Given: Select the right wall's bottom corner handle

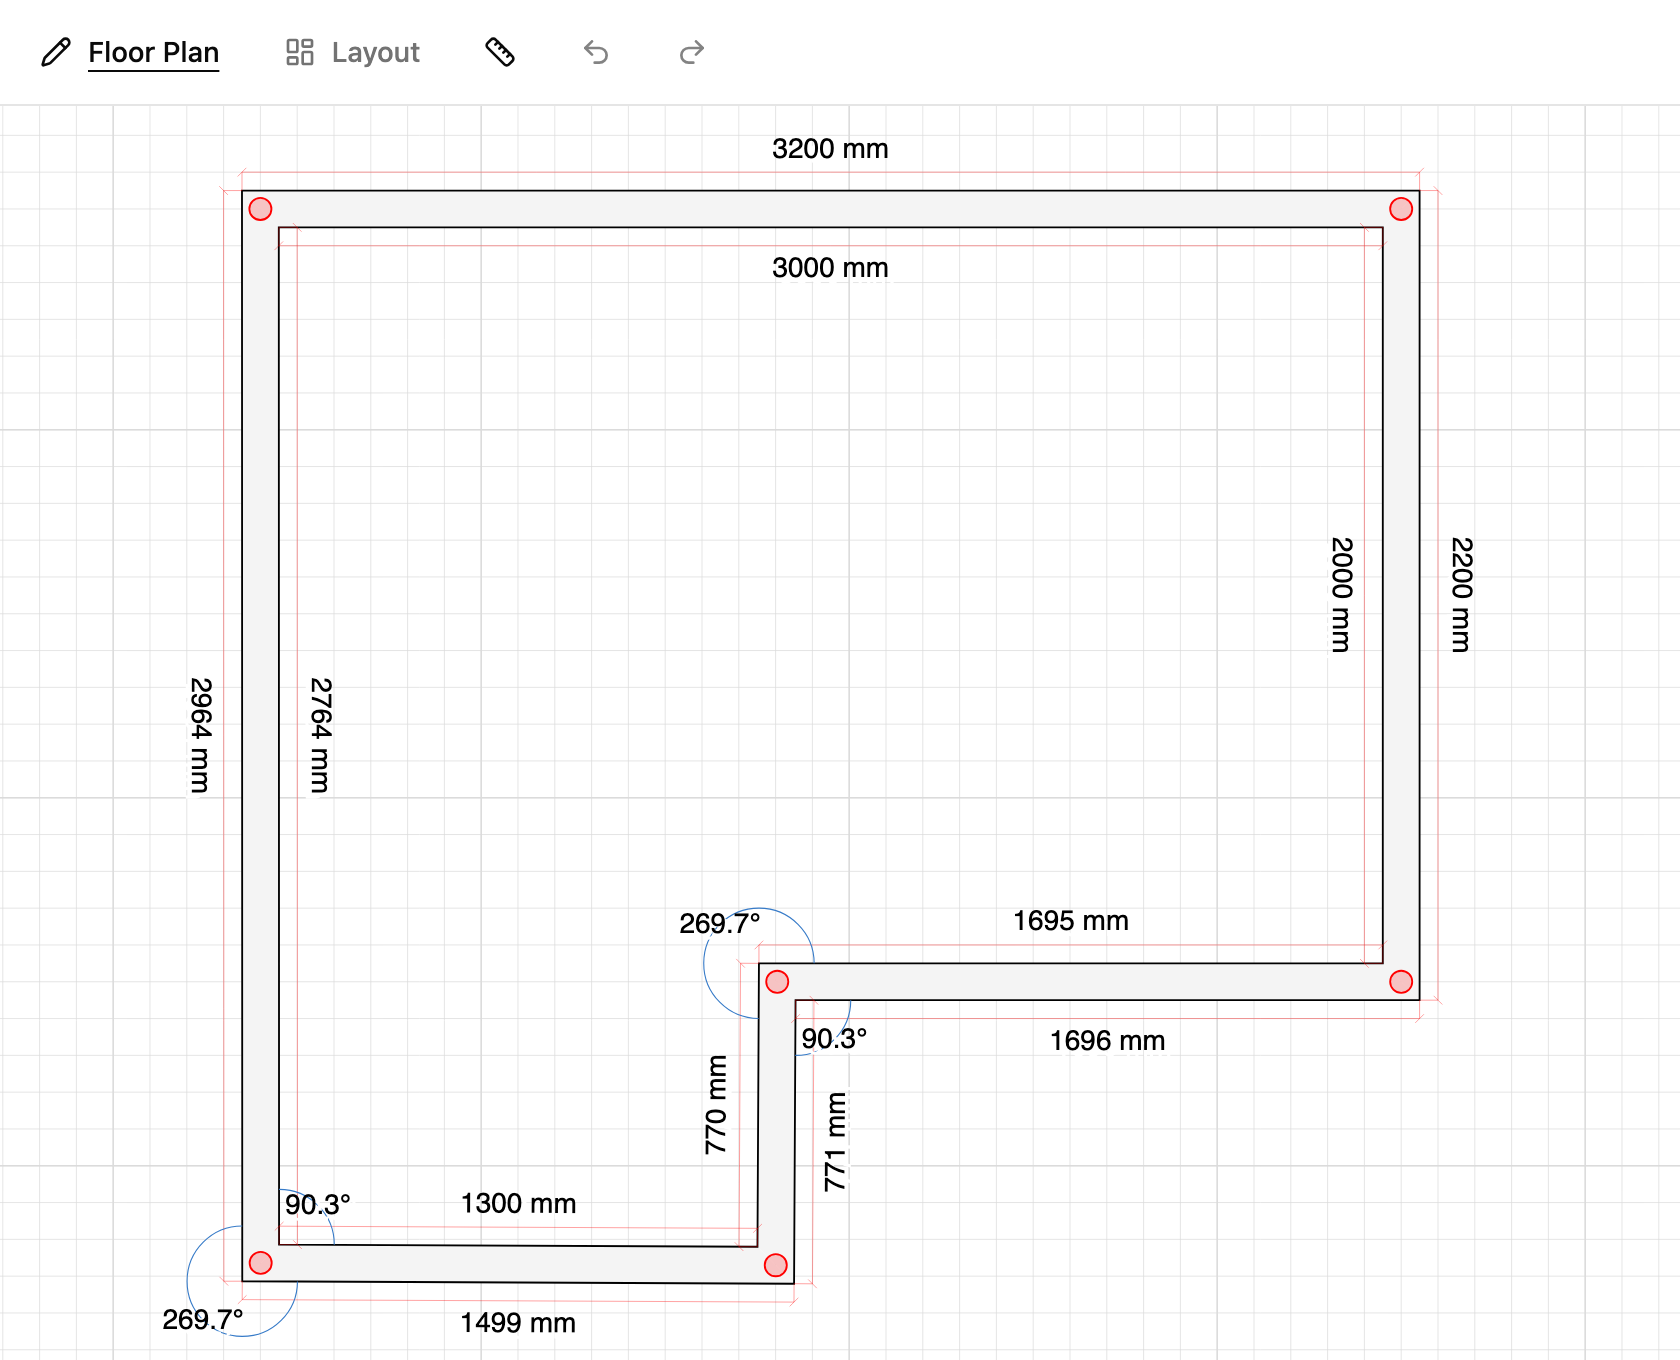Looking at the screenshot, I should (1401, 982).
